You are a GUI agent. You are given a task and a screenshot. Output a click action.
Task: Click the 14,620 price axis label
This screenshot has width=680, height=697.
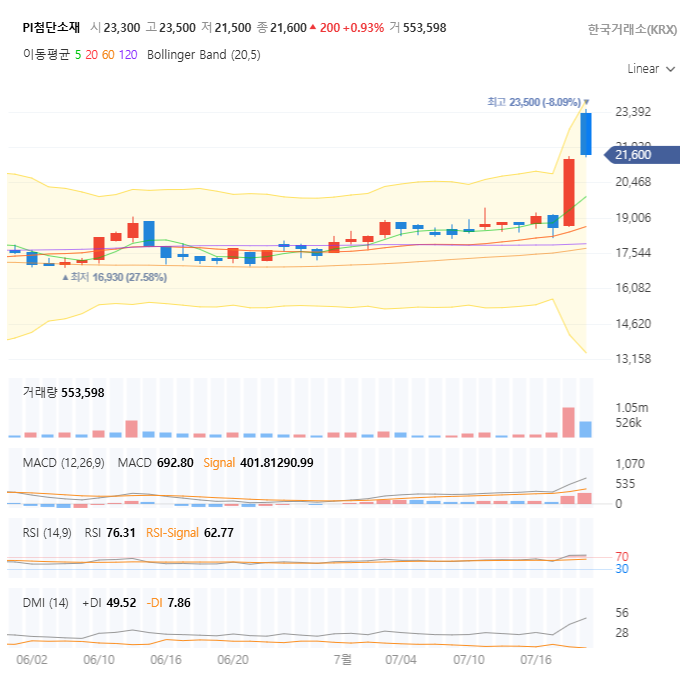[x=633, y=324]
